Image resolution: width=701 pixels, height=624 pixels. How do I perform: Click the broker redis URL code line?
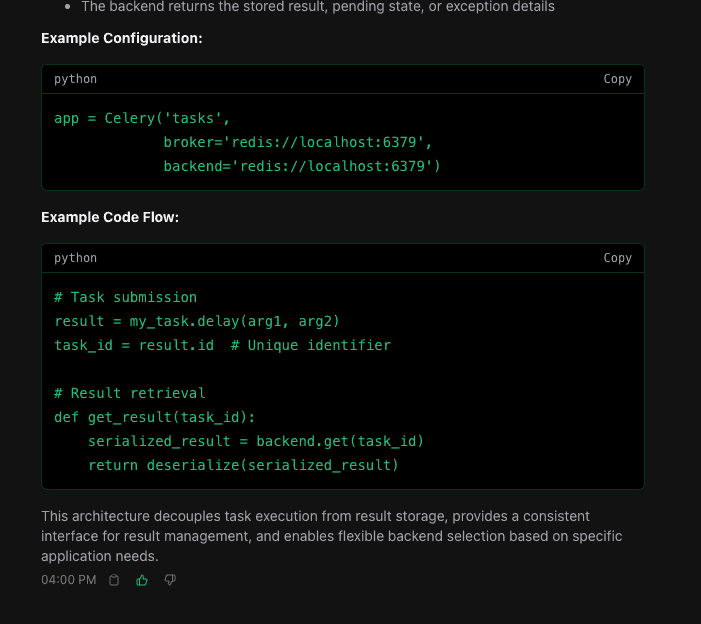[x=297, y=142]
